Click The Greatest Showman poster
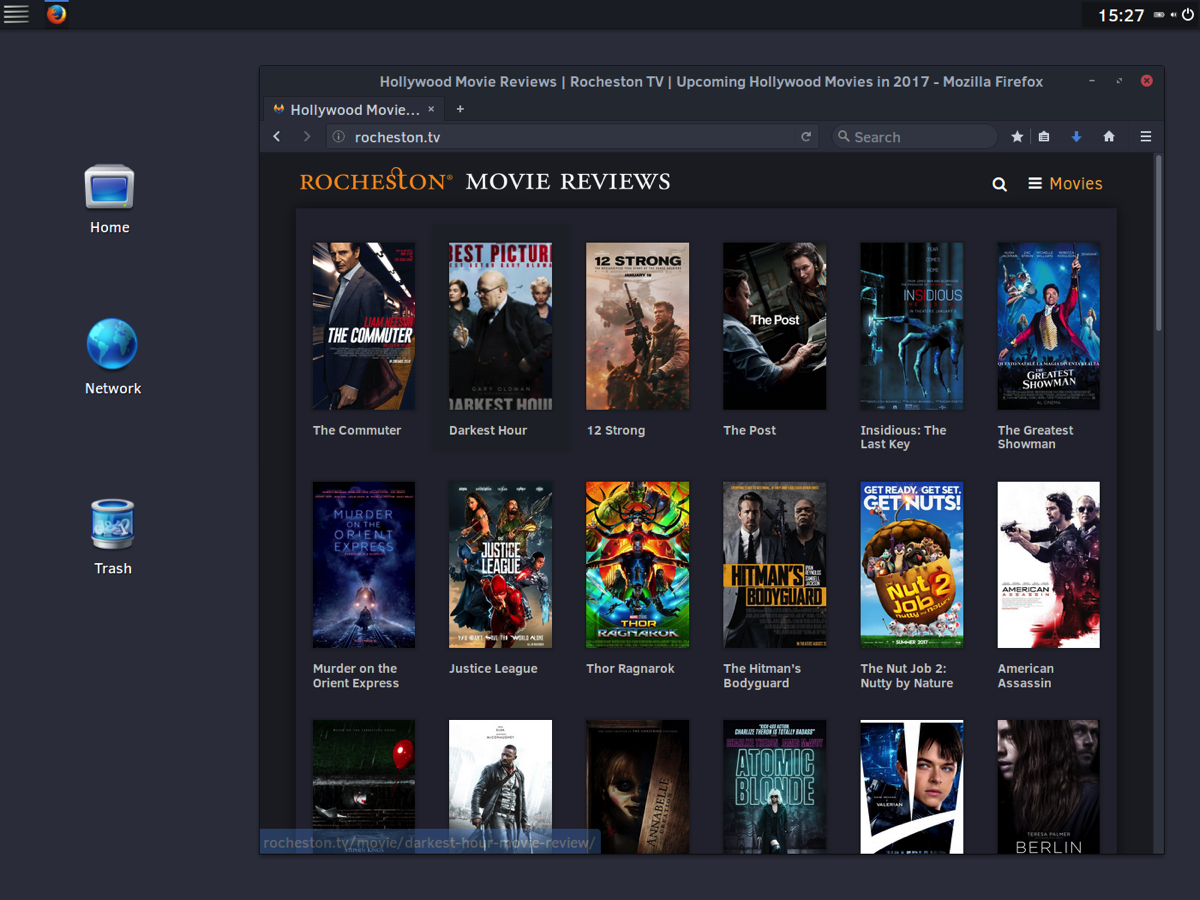1200x900 pixels. [1049, 326]
